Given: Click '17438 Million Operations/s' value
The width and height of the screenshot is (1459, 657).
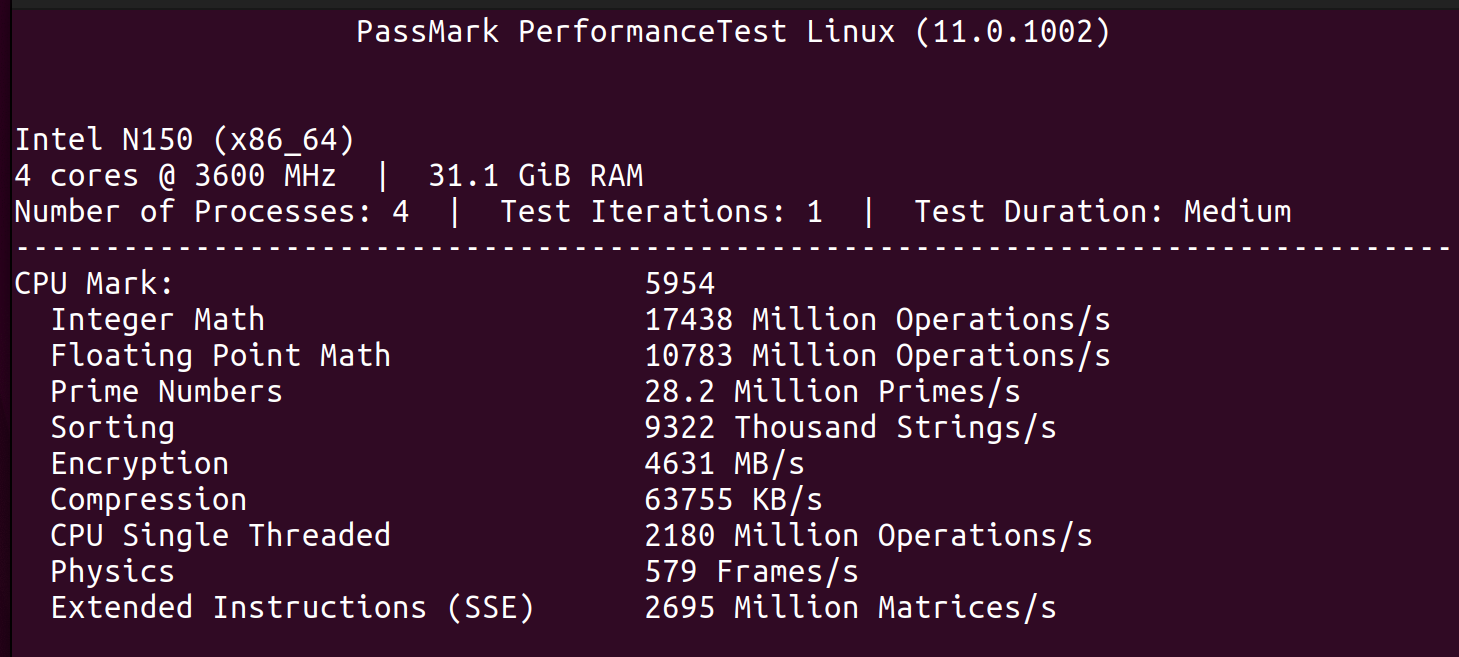Looking at the screenshot, I should pos(878,320).
